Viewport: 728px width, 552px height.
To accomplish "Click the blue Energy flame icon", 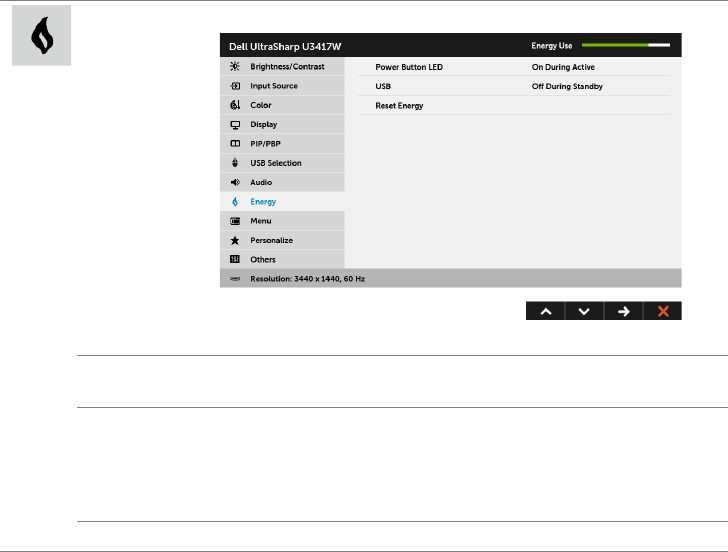I will tap(235, 201).
